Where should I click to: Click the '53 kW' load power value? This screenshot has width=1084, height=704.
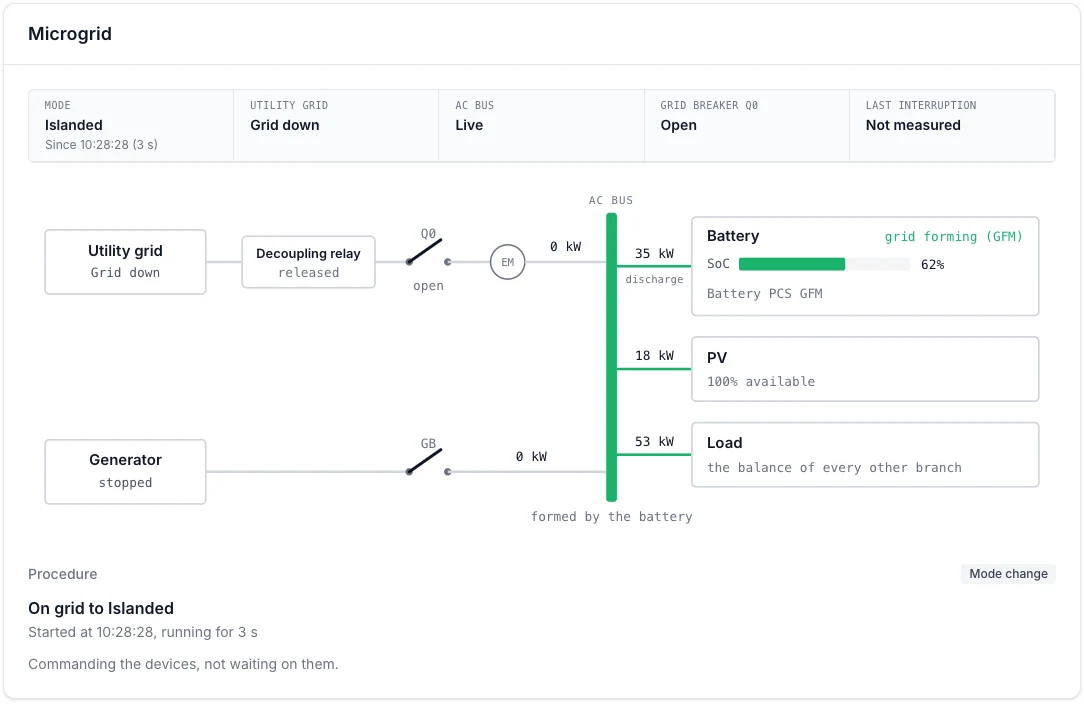pos(654,441)
